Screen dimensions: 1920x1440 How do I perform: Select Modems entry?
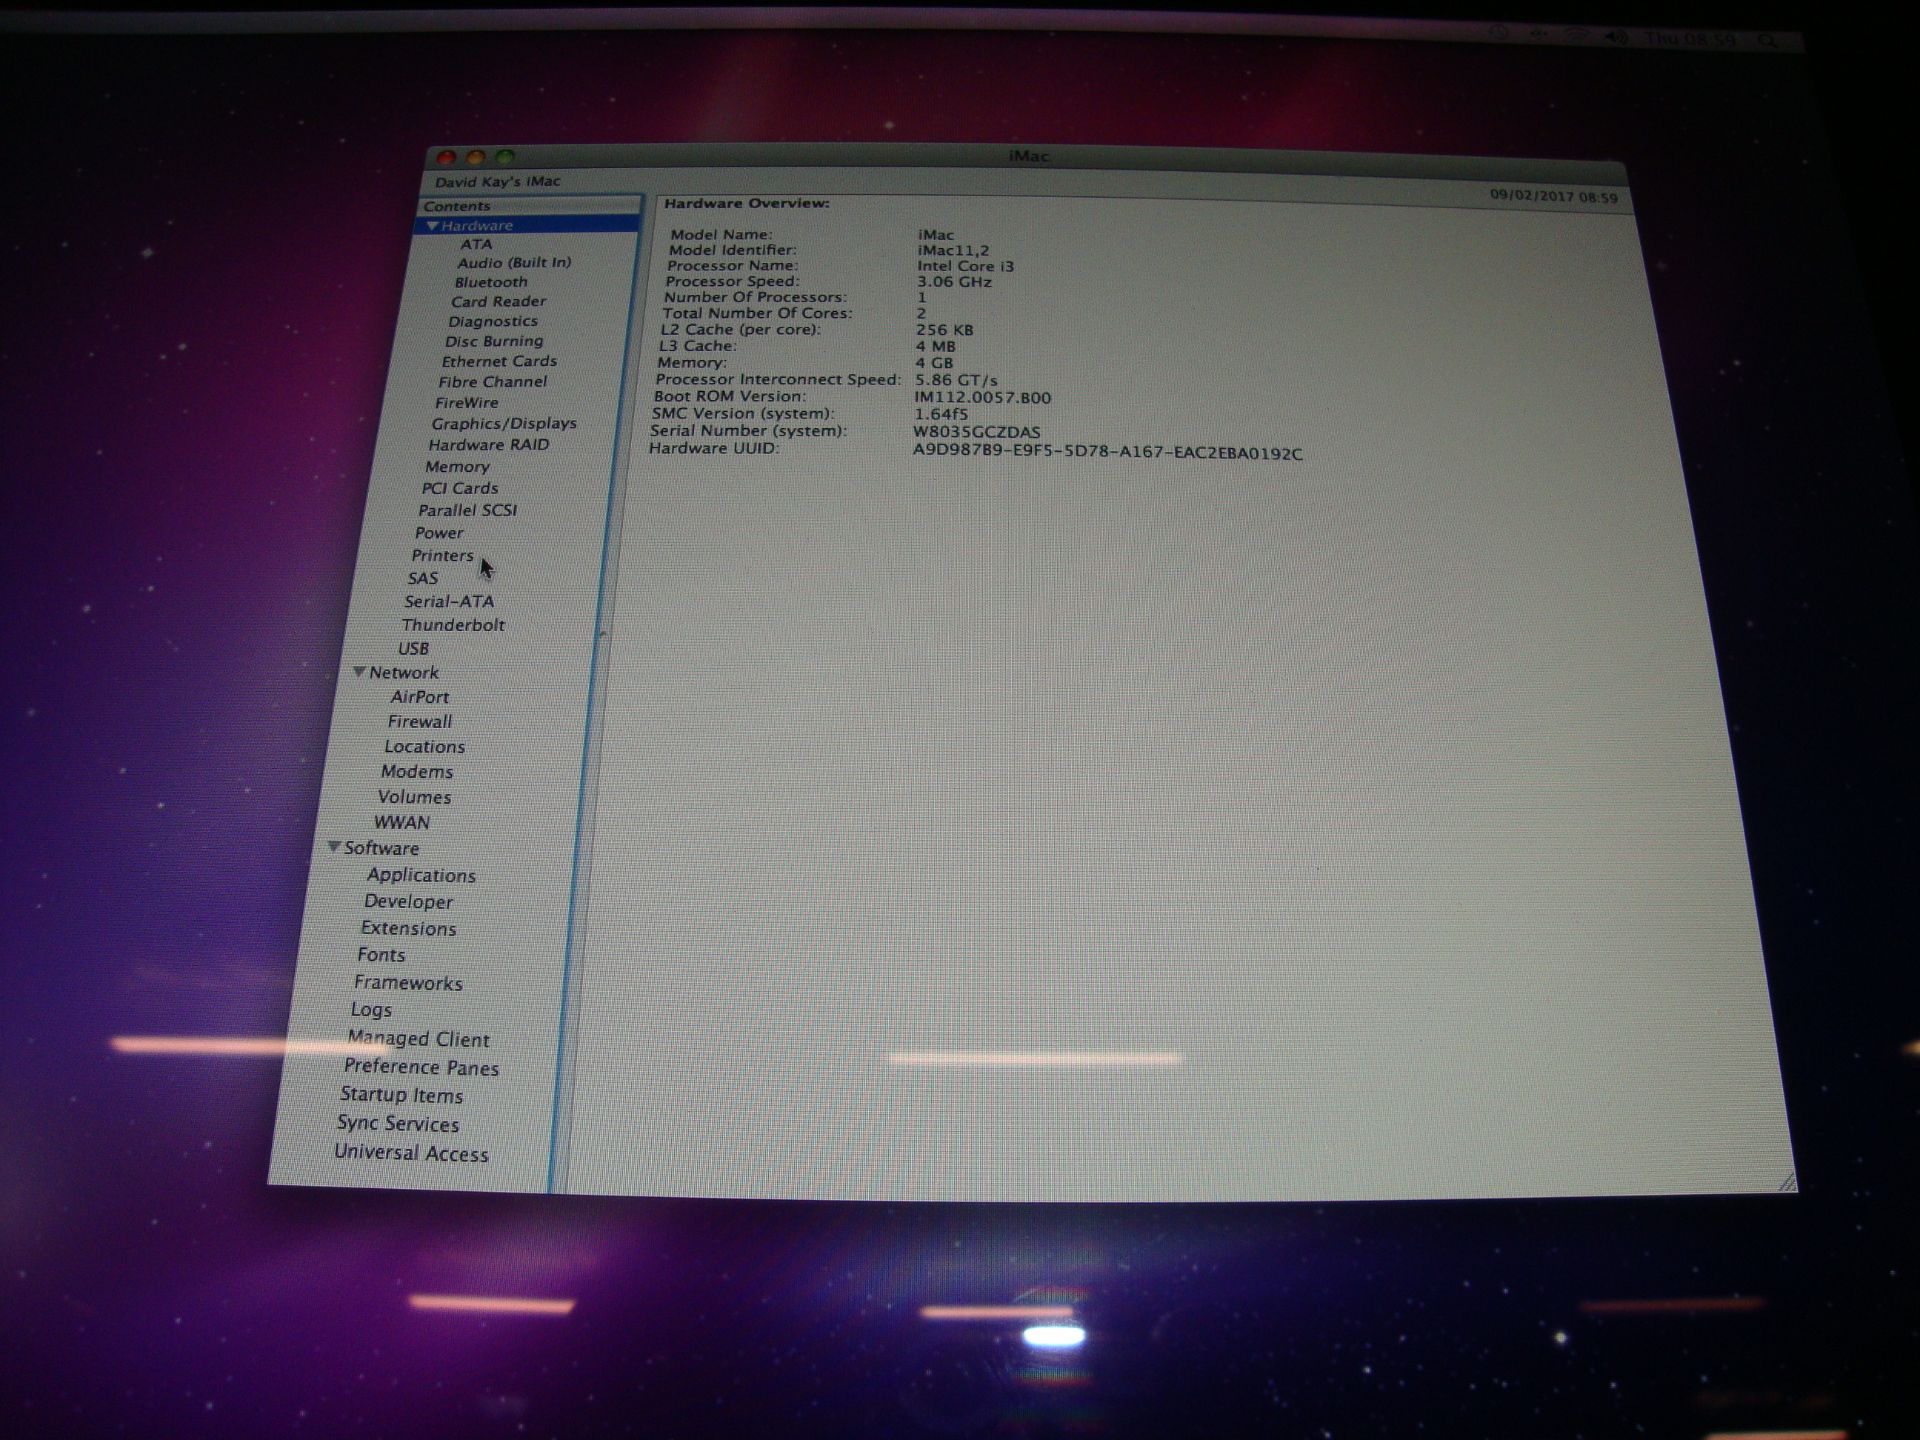pyautogui.click(x=417, y=771)
